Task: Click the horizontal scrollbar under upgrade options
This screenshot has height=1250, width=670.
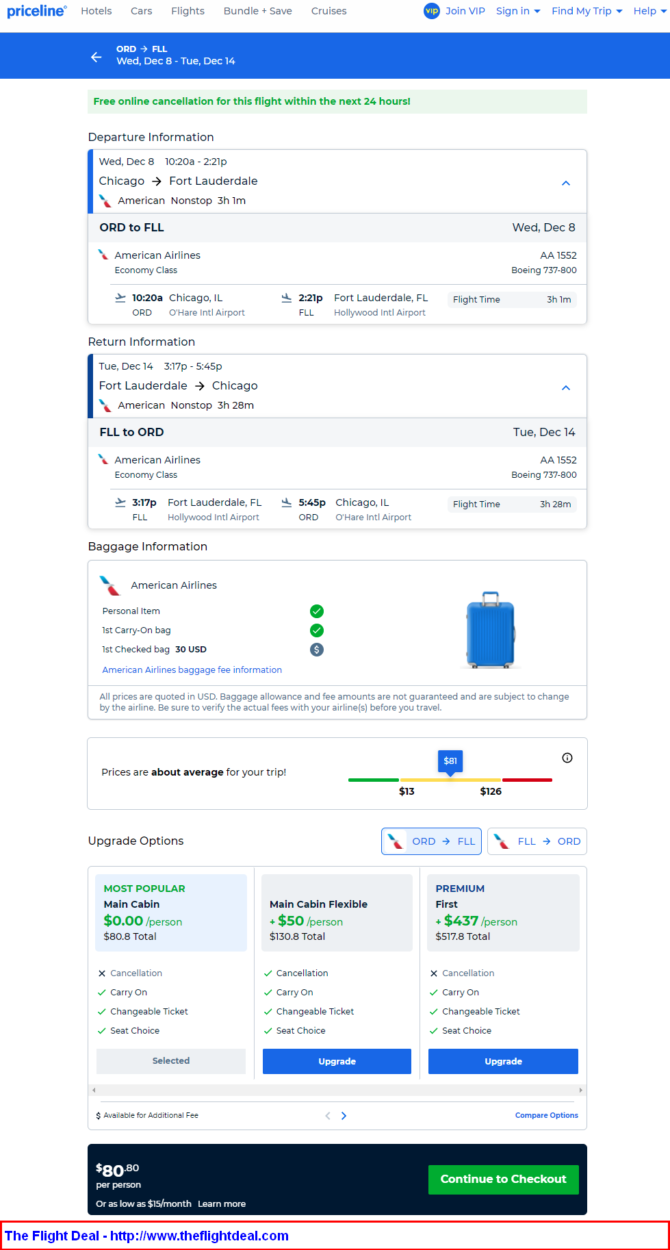Action: tap(337, 1090)
